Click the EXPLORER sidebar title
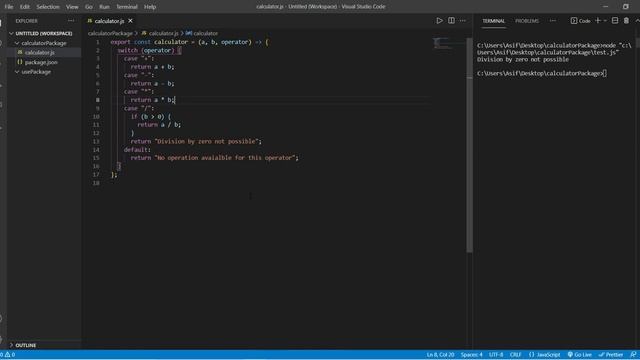640x360 pixels. (x=27, y=21)
